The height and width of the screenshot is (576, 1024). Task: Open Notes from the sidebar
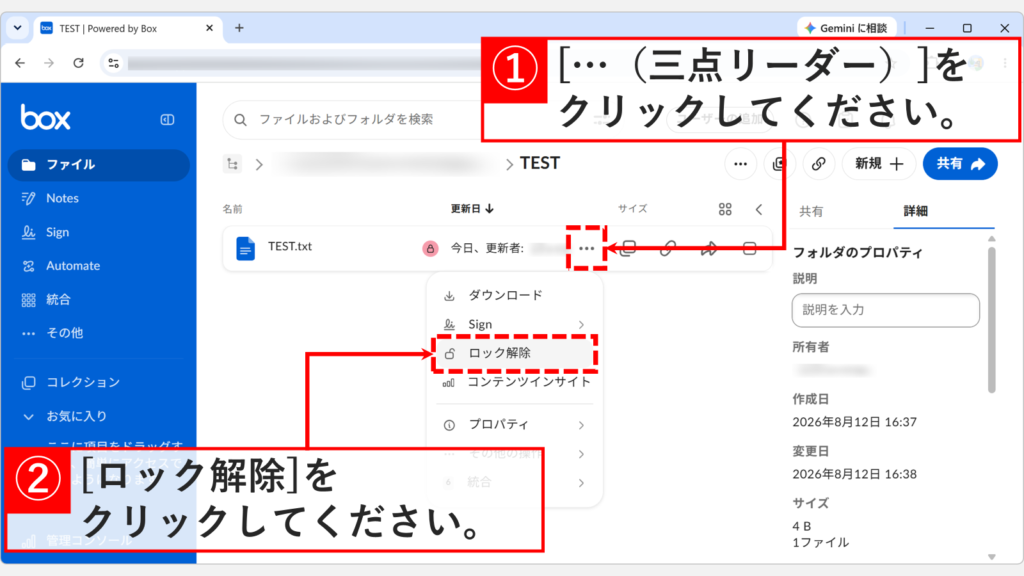point(62,198)
